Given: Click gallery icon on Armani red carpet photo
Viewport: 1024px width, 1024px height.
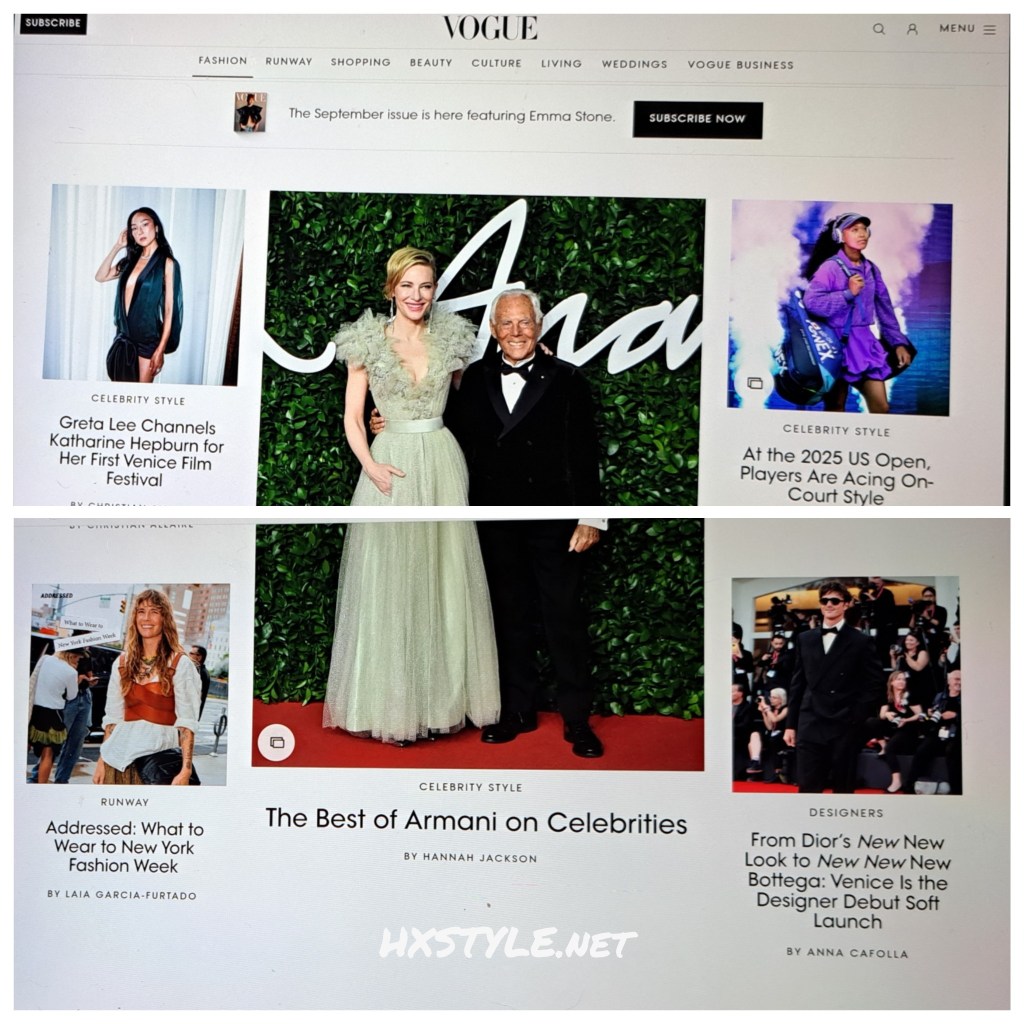Looking at the screenshot, I should coord(277,742).
